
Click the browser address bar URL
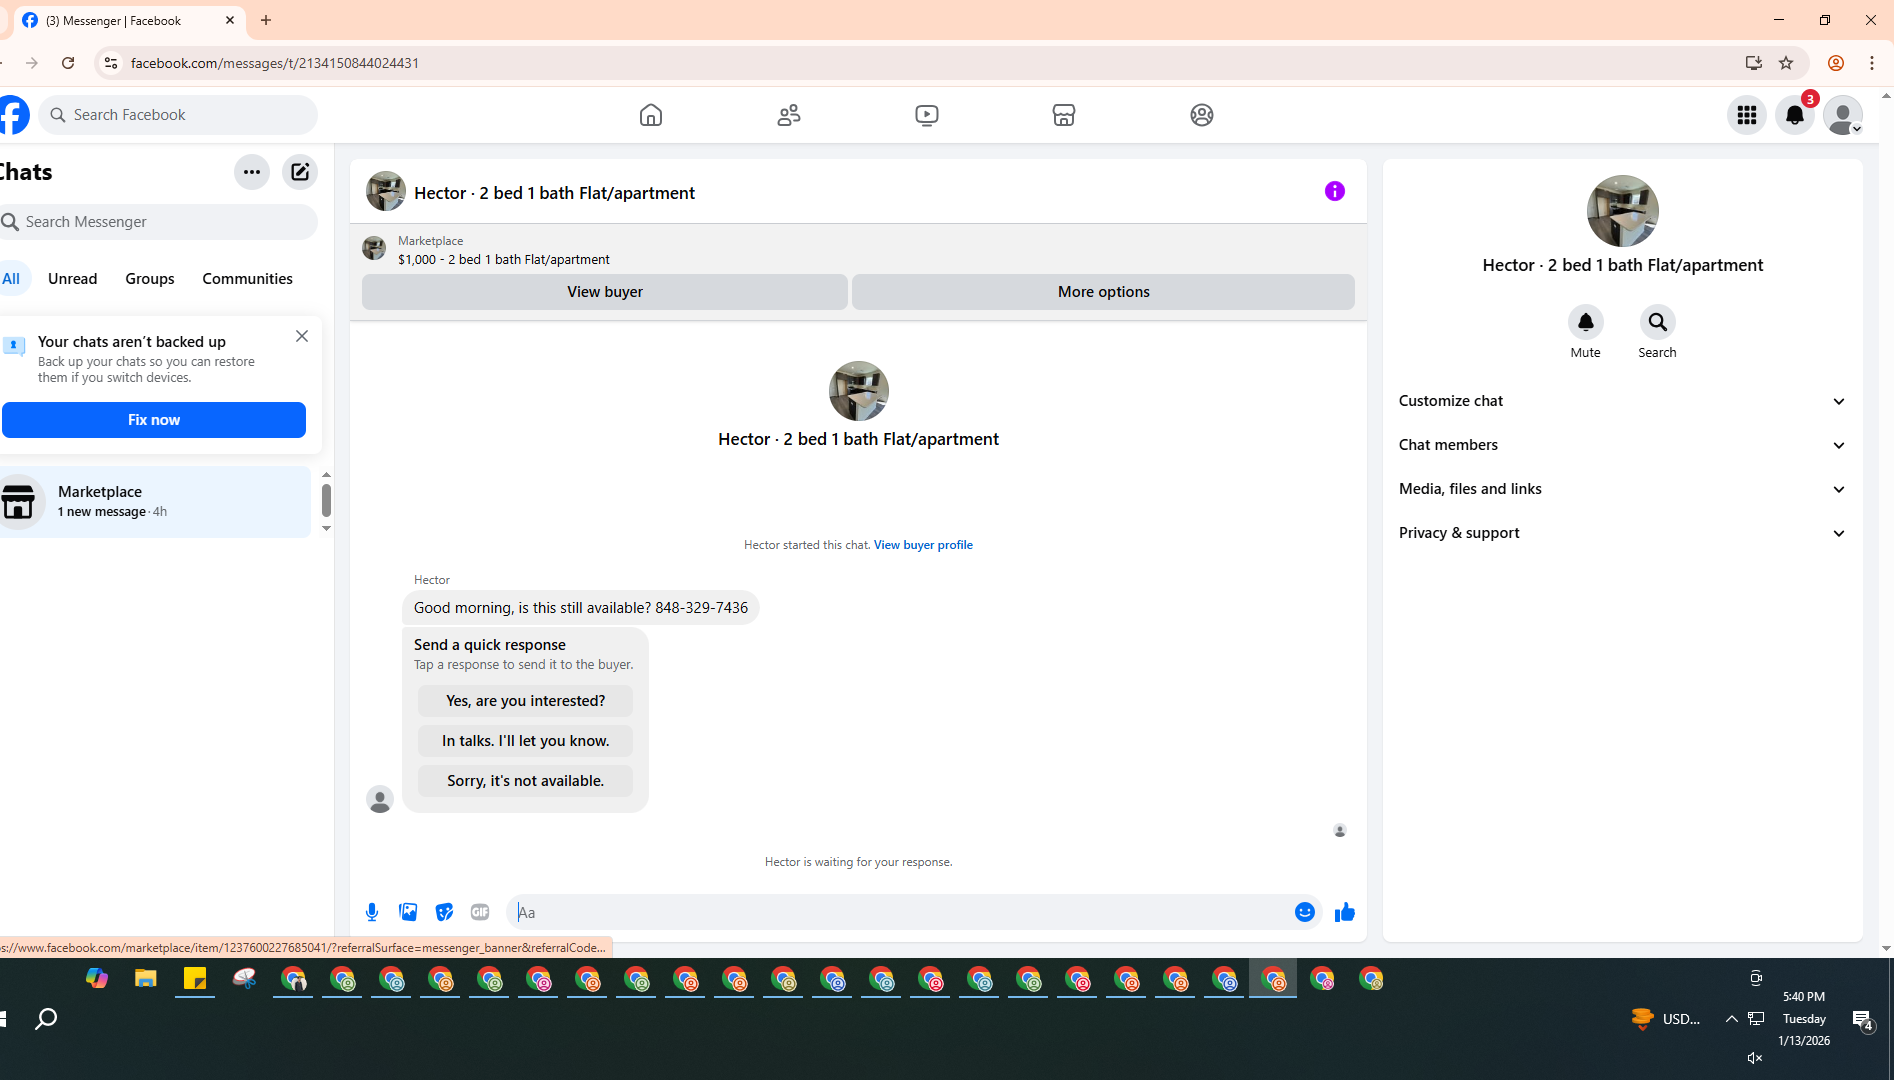pyautogui.click(x=274, y=63)
